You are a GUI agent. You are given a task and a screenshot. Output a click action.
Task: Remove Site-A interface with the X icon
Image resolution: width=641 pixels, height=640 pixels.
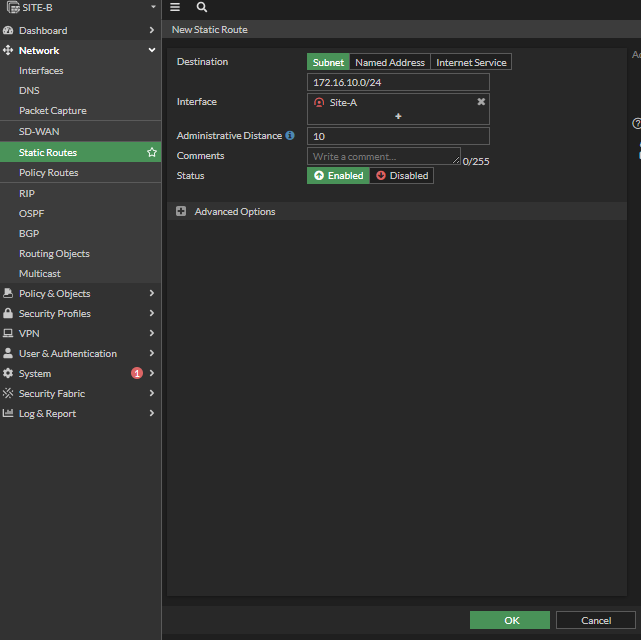tap(481, 102)
